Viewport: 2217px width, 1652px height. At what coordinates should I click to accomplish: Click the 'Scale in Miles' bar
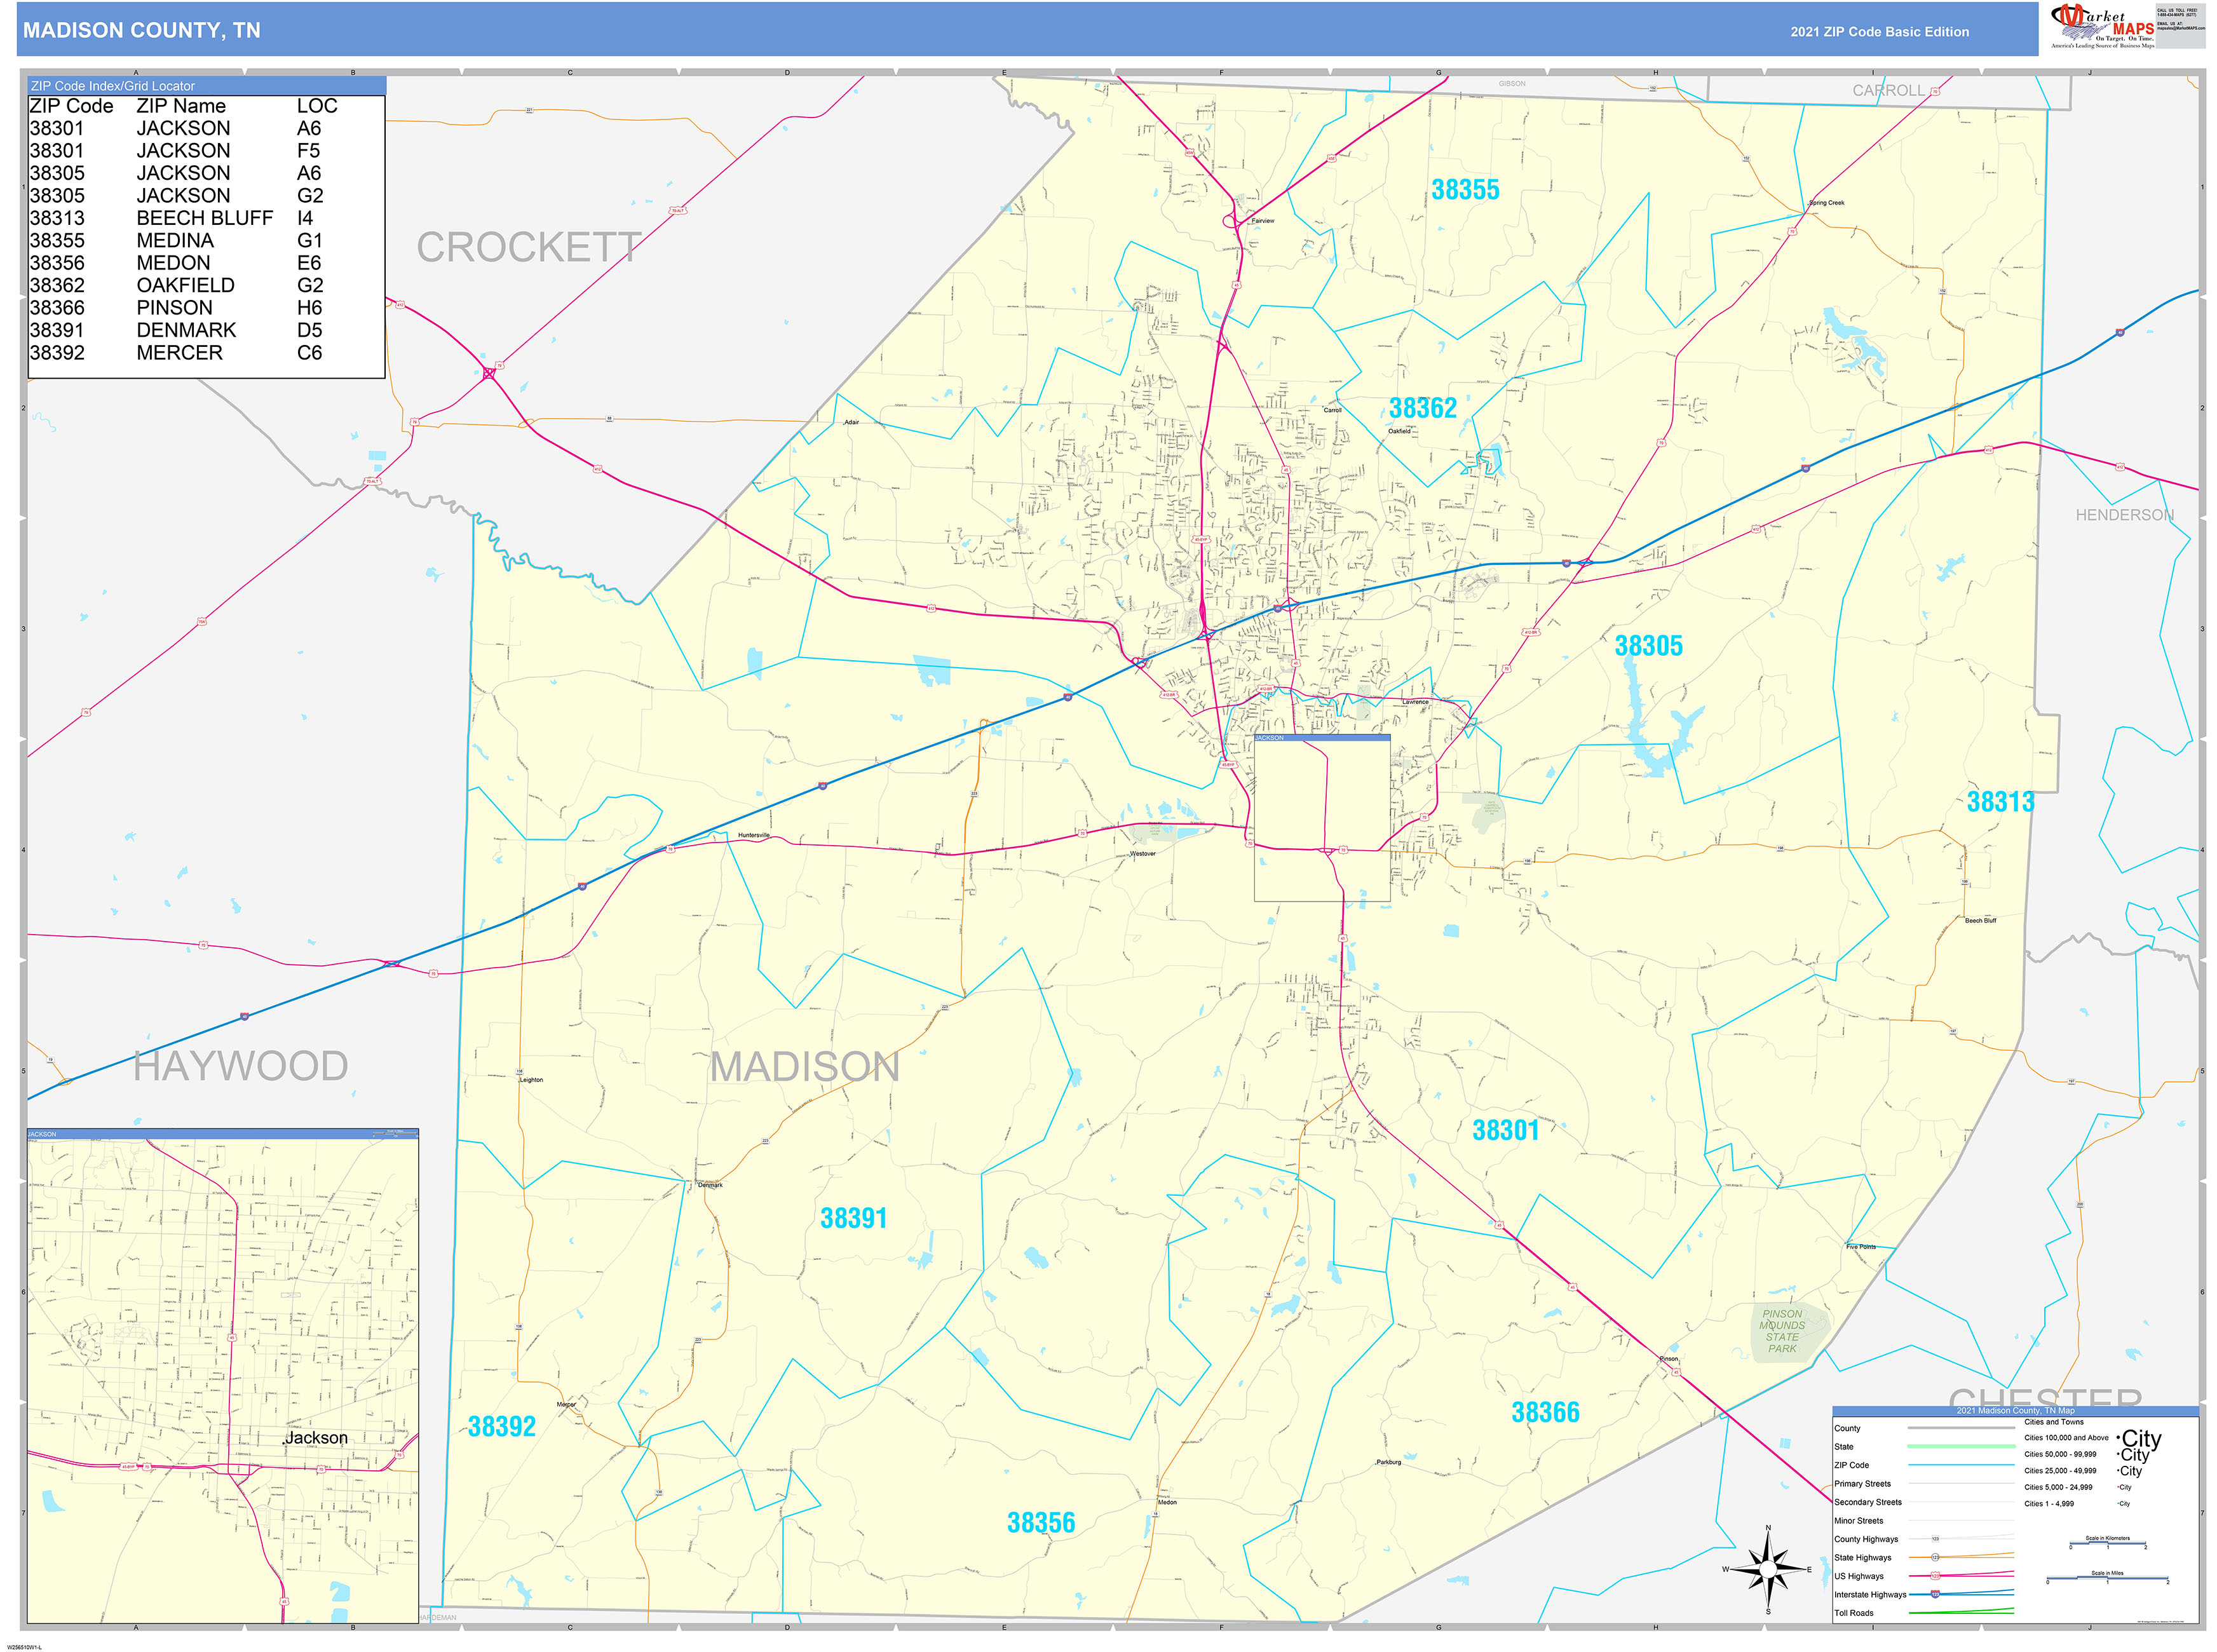[2107, 1578]
